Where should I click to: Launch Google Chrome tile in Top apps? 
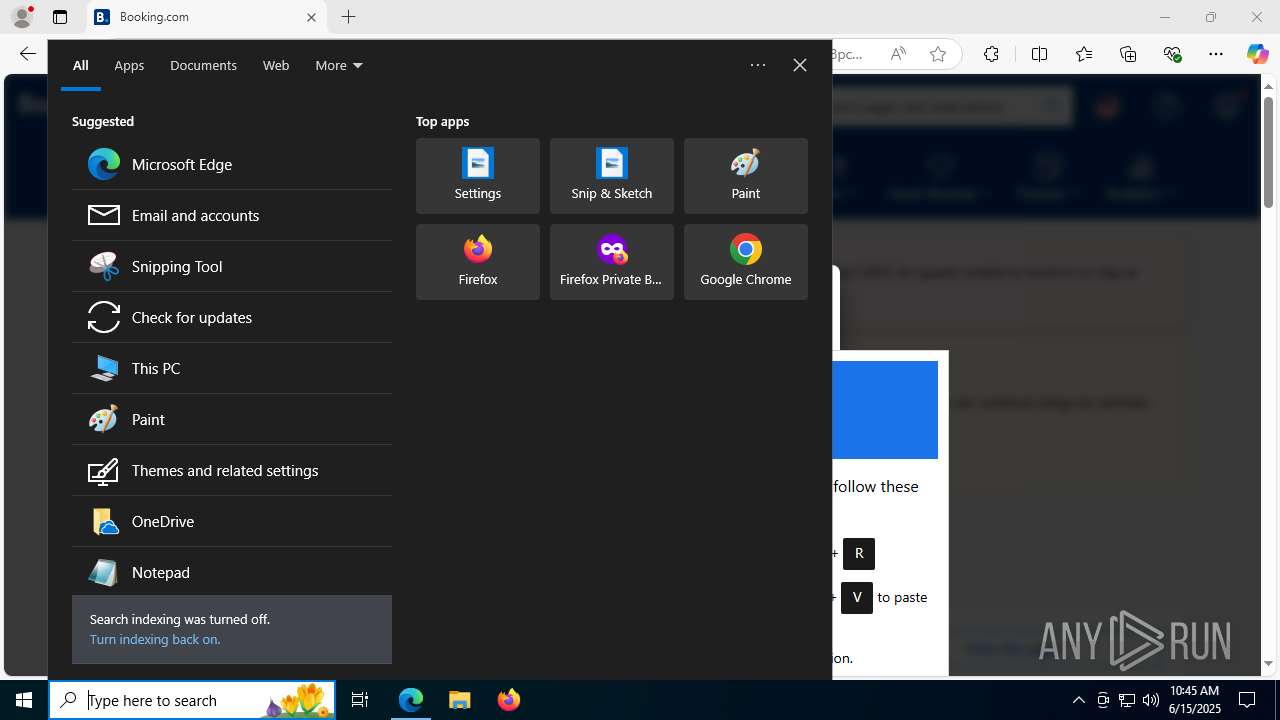(x=746, y=262)
